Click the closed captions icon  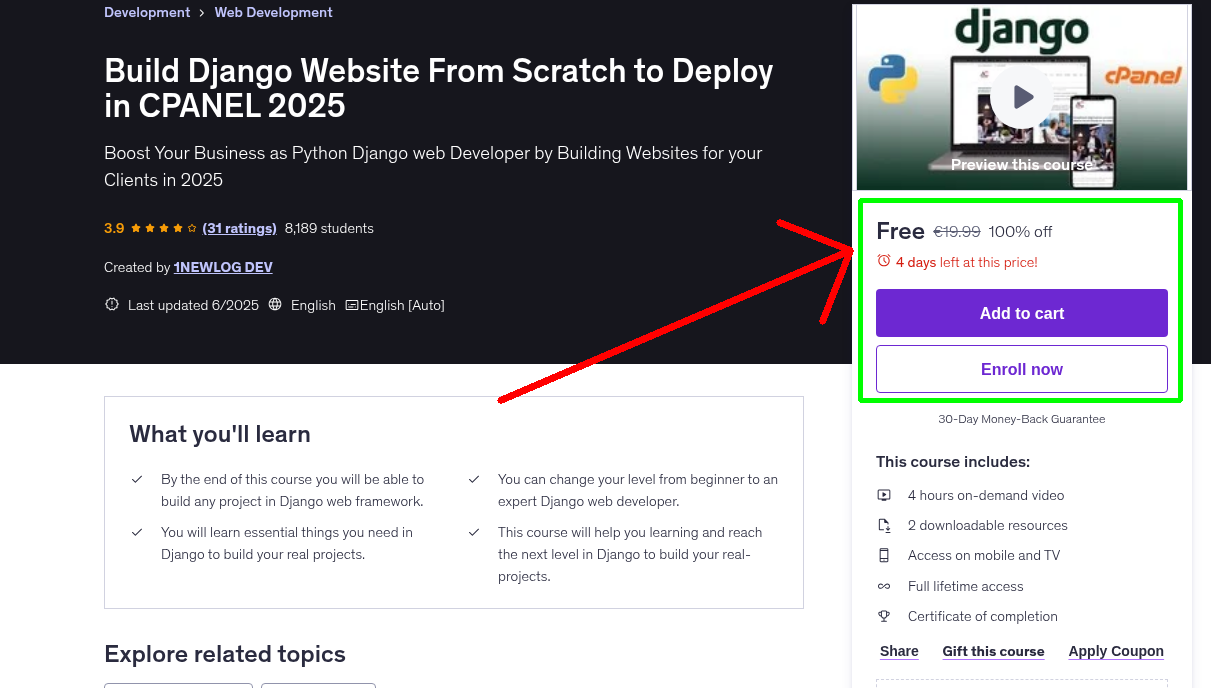click(x=352, y=305)
